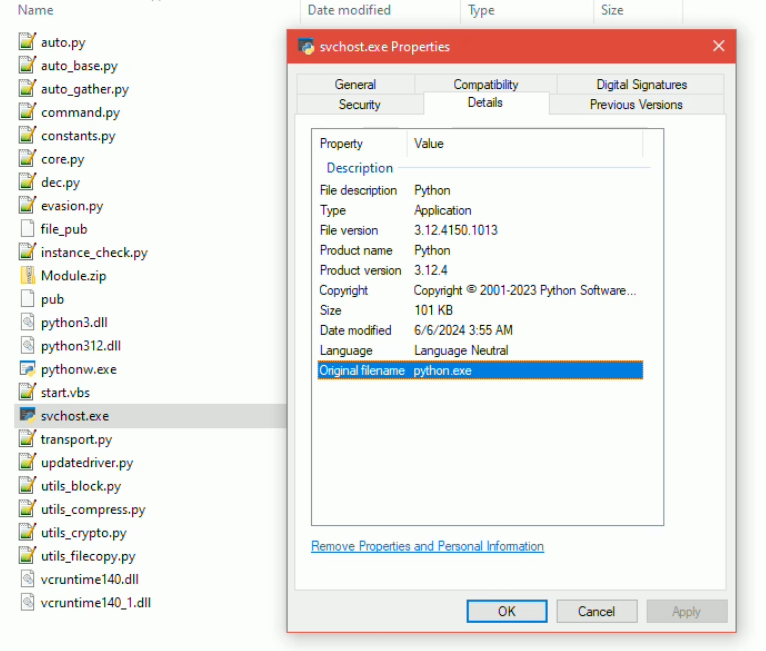The image size is (766, 651).
Task: Select the File description Python row
Action: click(480, 190)
